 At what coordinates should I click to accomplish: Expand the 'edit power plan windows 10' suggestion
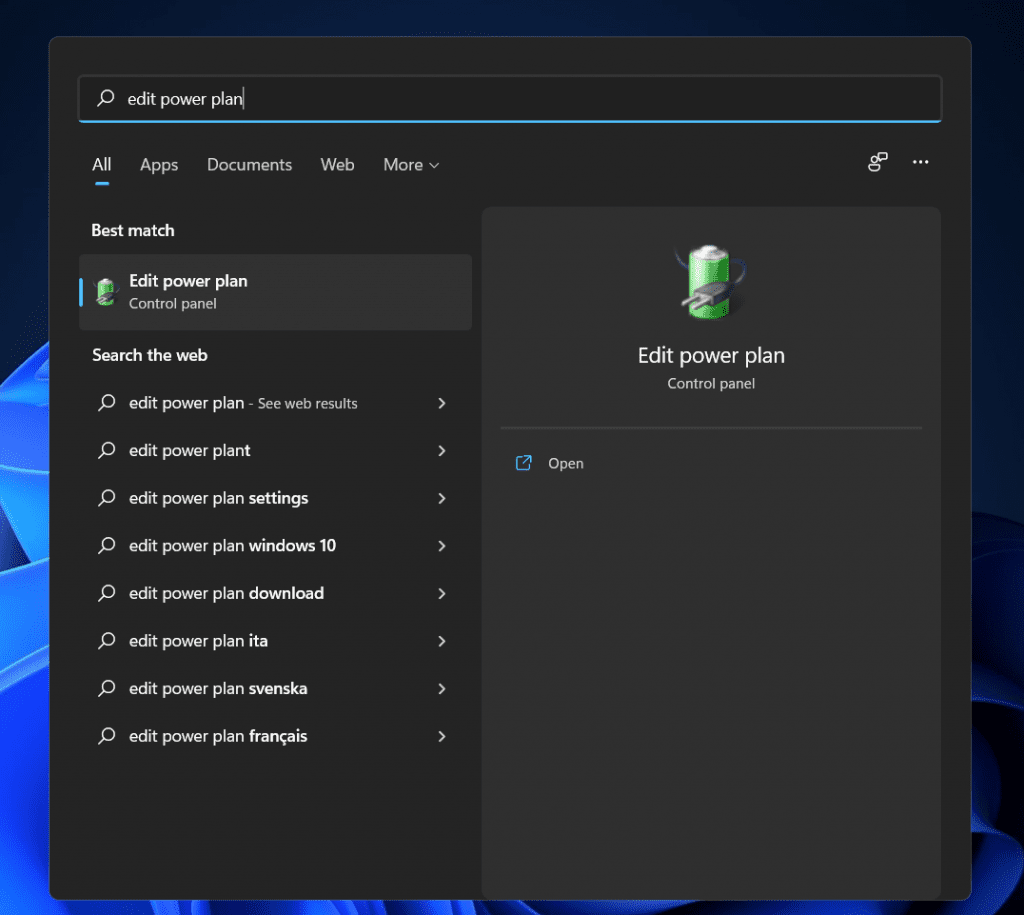coord(441,545)
